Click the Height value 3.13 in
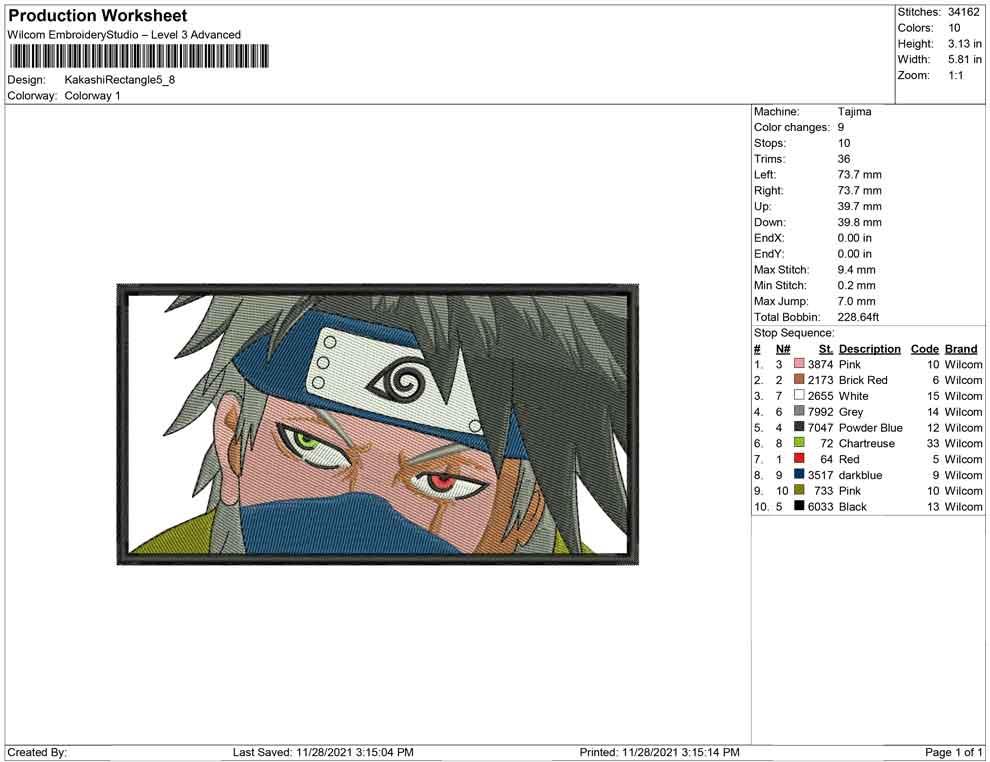The image size is (990, 762). point(964,44)
